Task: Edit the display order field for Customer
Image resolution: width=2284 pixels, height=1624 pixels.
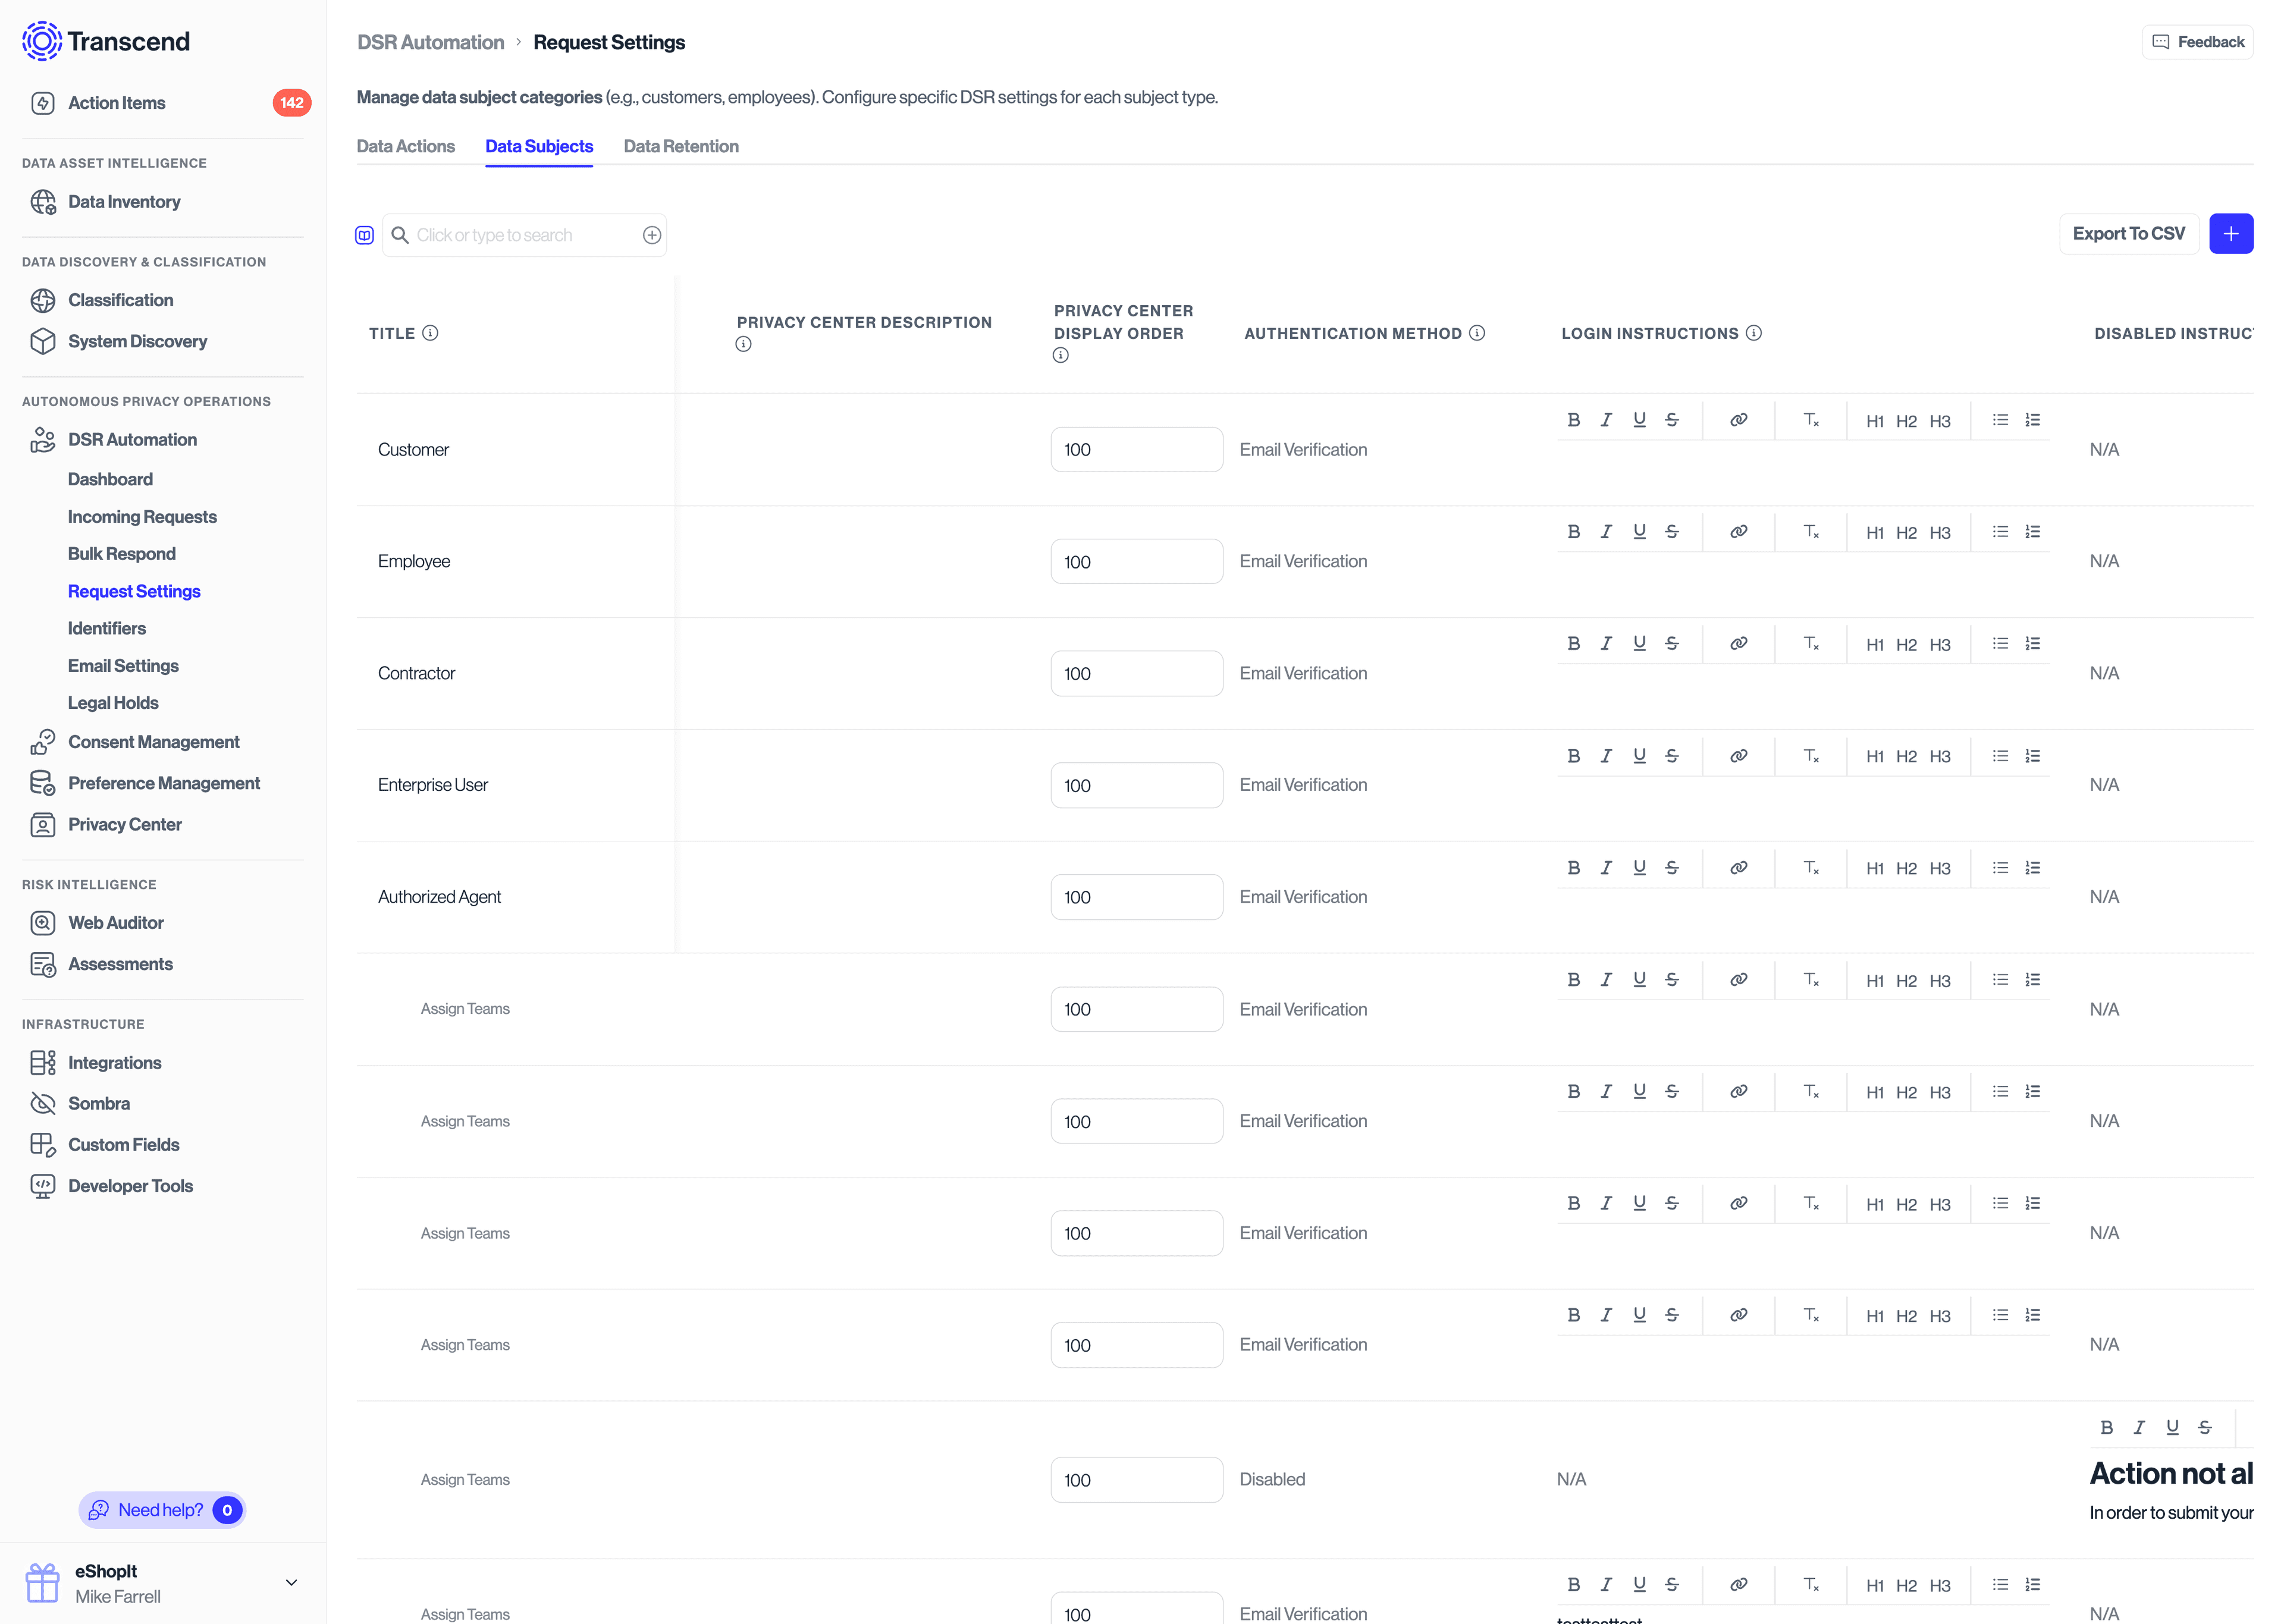Action: point(1136,449)
